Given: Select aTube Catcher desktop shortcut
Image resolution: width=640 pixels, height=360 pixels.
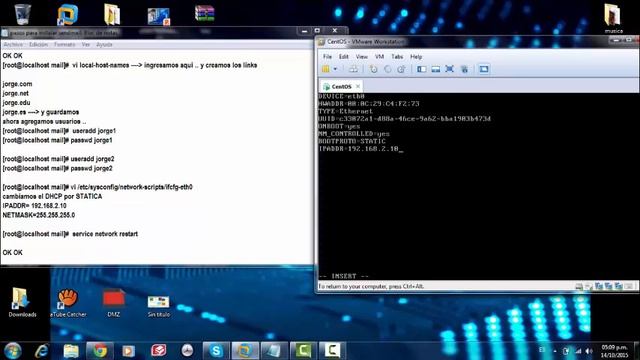Looking at the screenshot, I should (68, 302).
